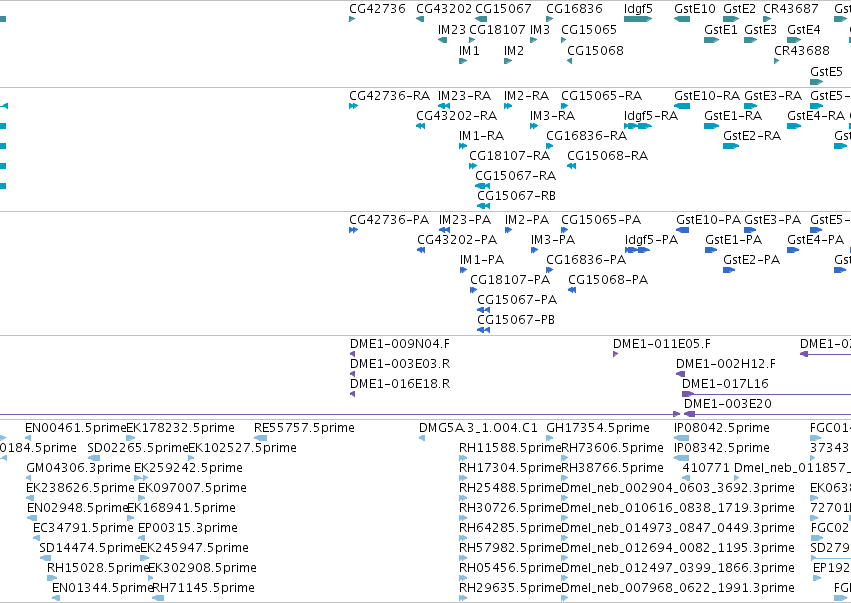Click the IM23 gene label

(452, 30)
